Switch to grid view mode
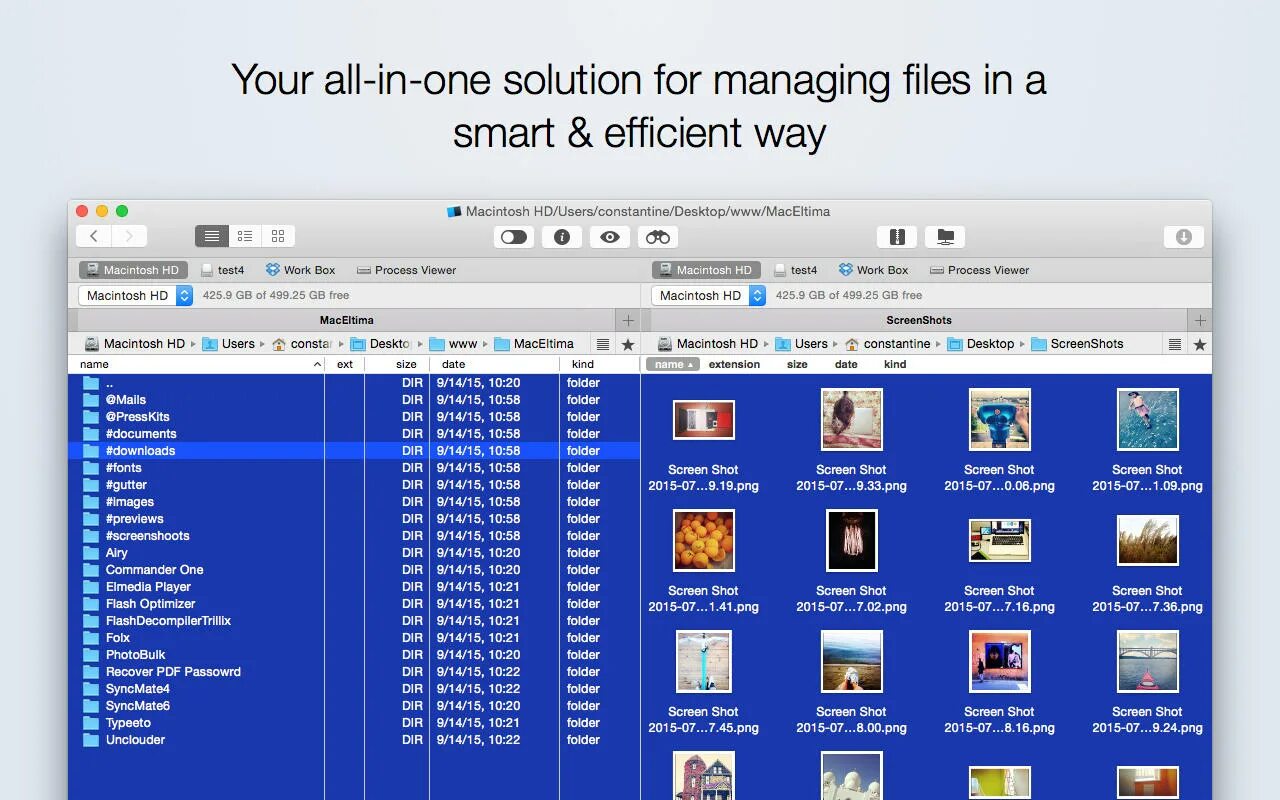 277,236
